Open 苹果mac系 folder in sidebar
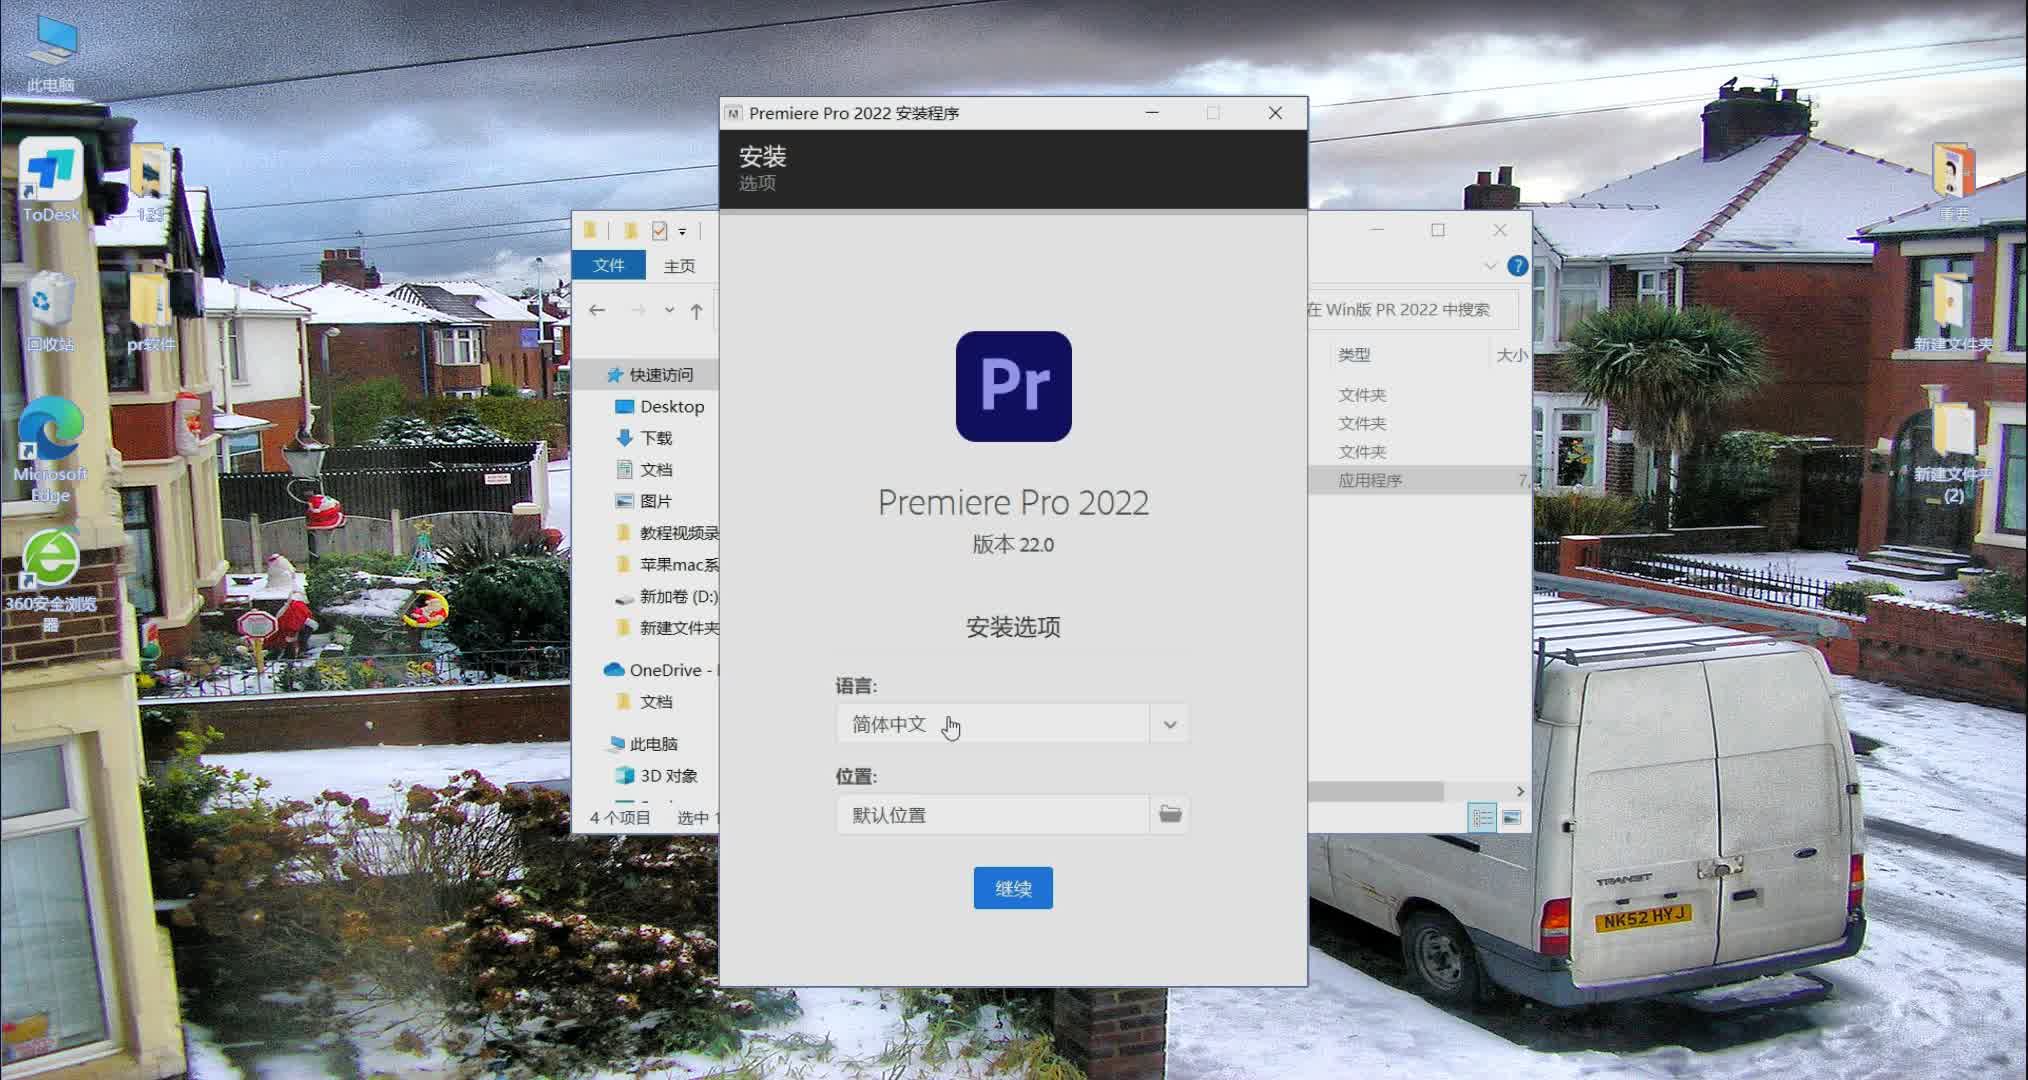Image resolution: width=2028 pixels, height=1080 pixels. 667,565
